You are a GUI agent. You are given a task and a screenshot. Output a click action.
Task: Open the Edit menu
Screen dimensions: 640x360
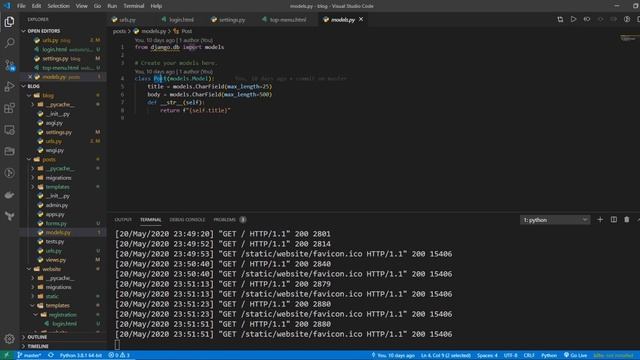pos(36,6)
